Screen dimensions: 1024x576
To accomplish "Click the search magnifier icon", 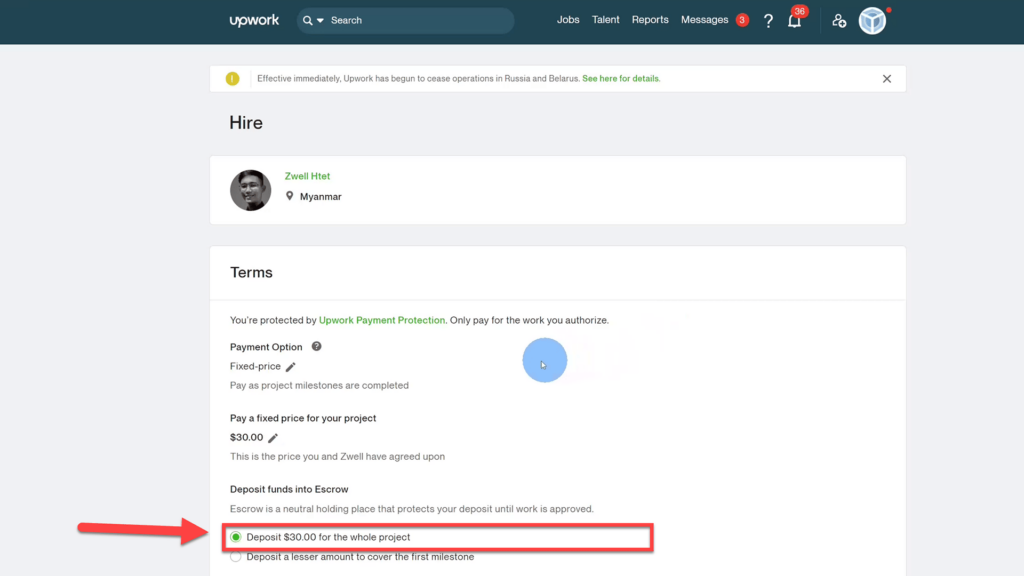I will point(308,20).
